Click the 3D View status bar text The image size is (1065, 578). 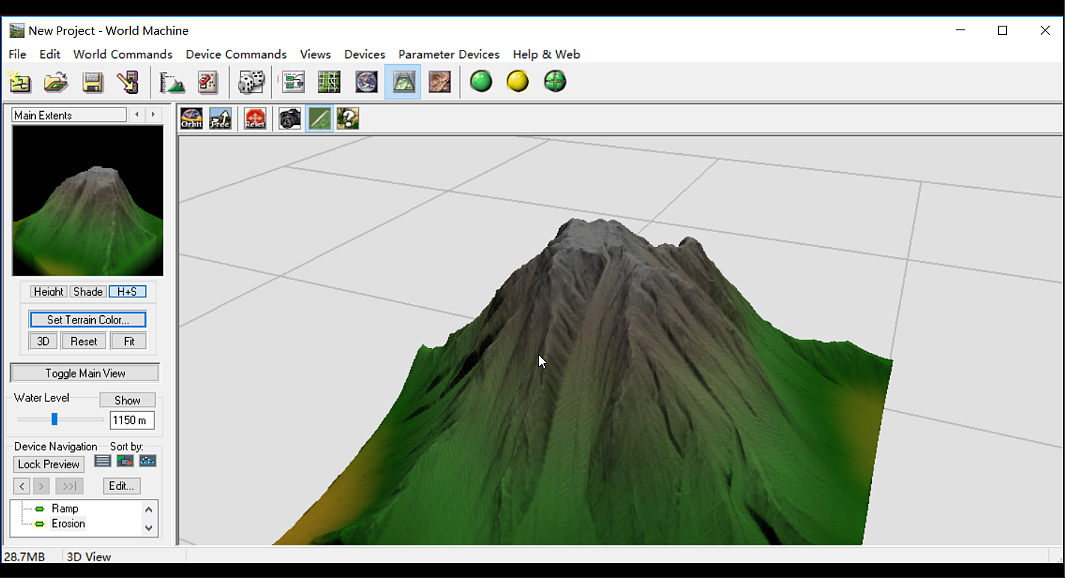(x=89, y=557)
